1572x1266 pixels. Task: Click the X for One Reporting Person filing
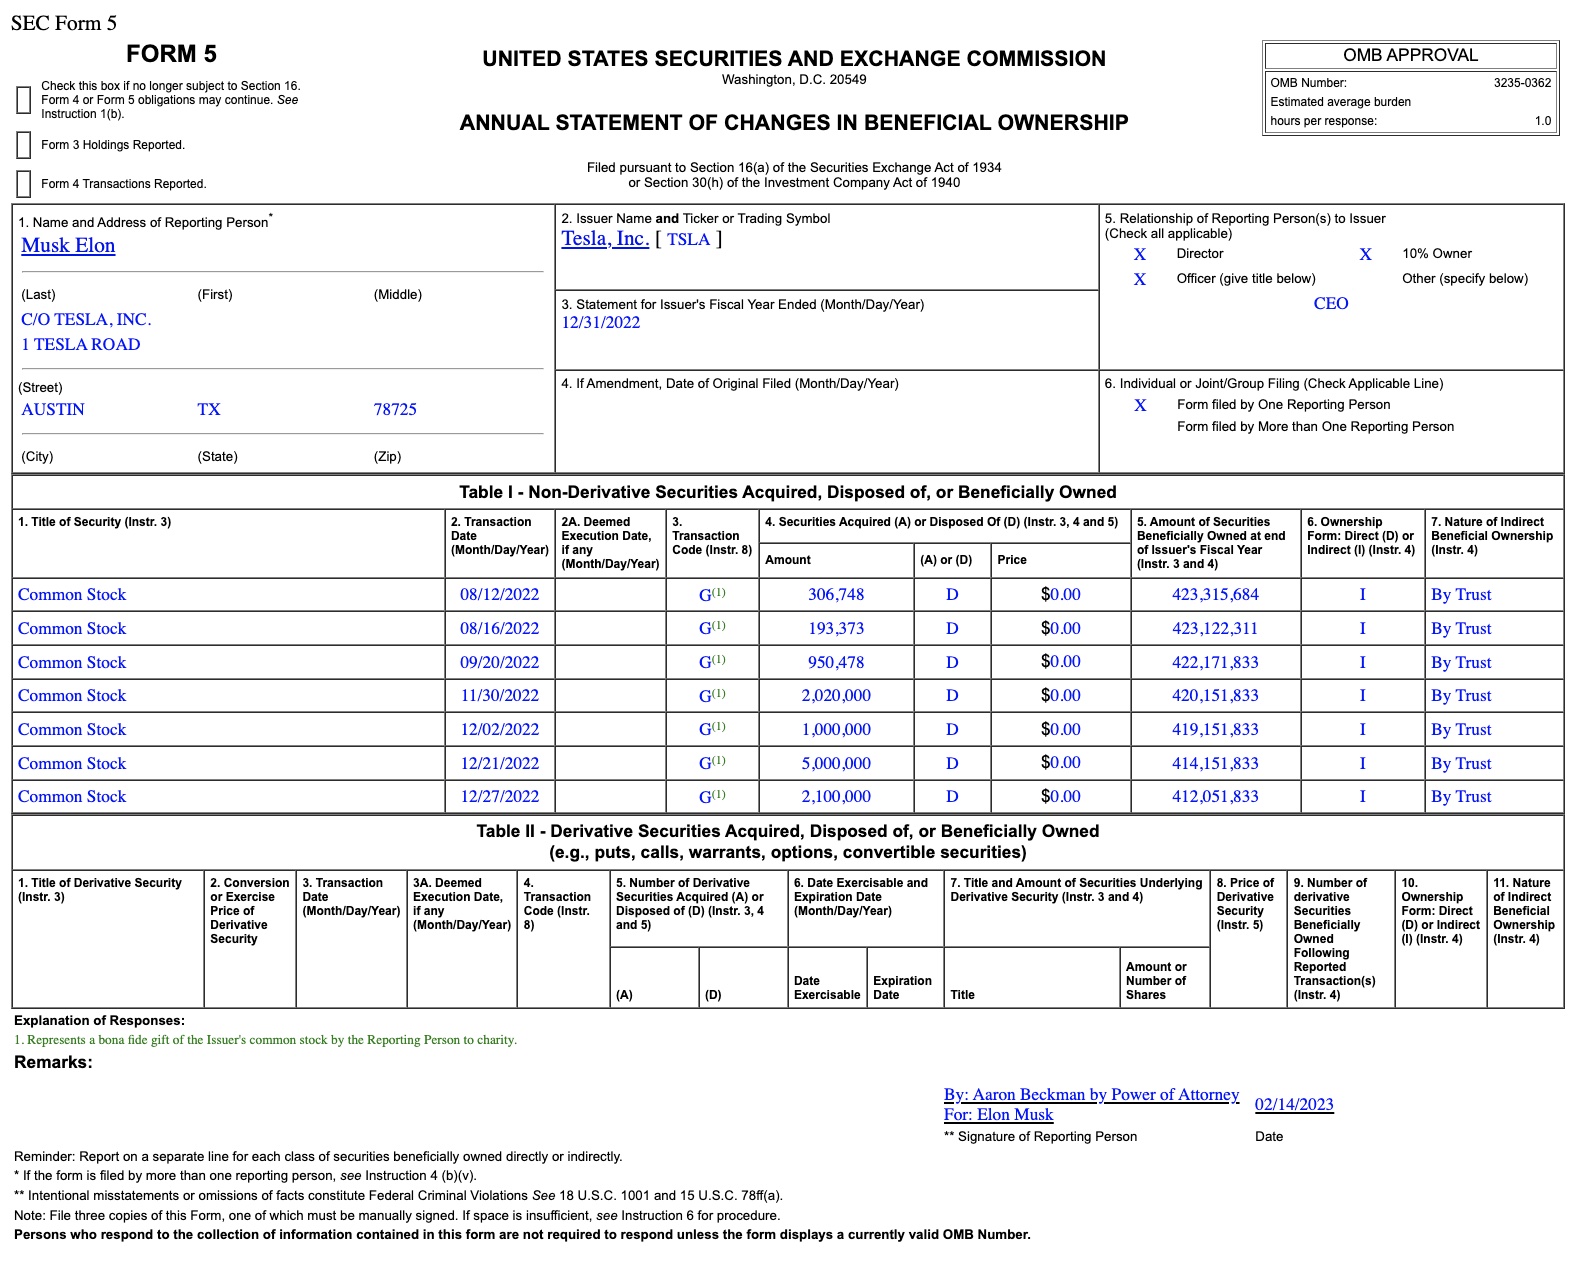click(x=1140, y=405)
